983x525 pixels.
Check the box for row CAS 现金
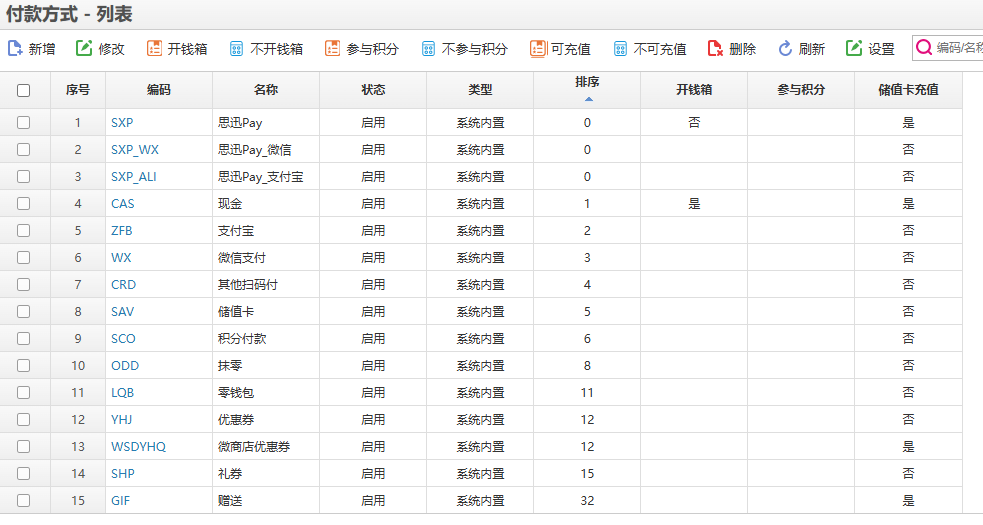click(x=24, y=203)
